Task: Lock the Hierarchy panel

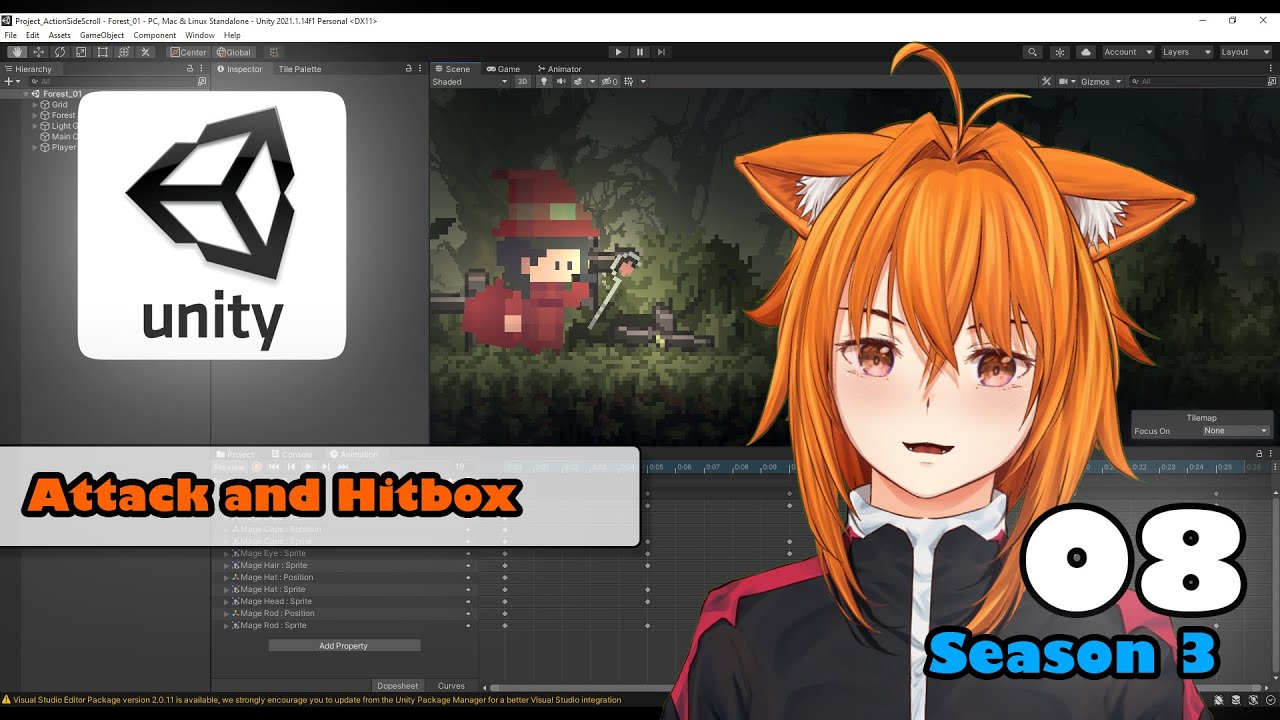Action: click(x=190, y=69)
